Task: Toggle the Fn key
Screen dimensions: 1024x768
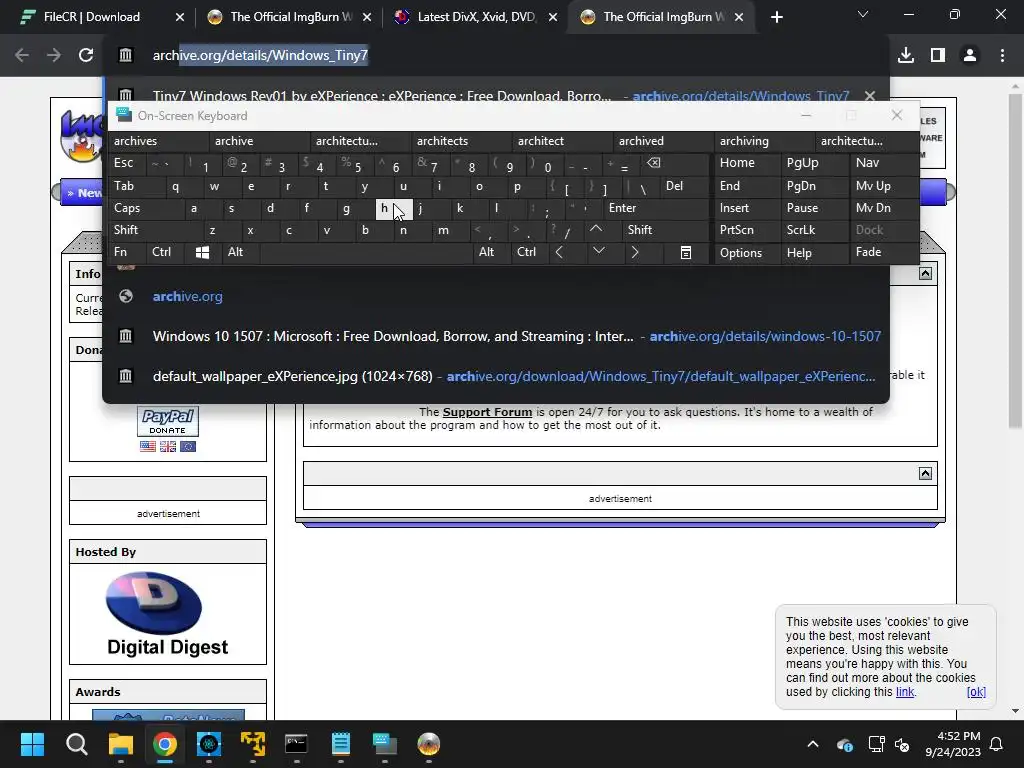Action: pos(127,252)
